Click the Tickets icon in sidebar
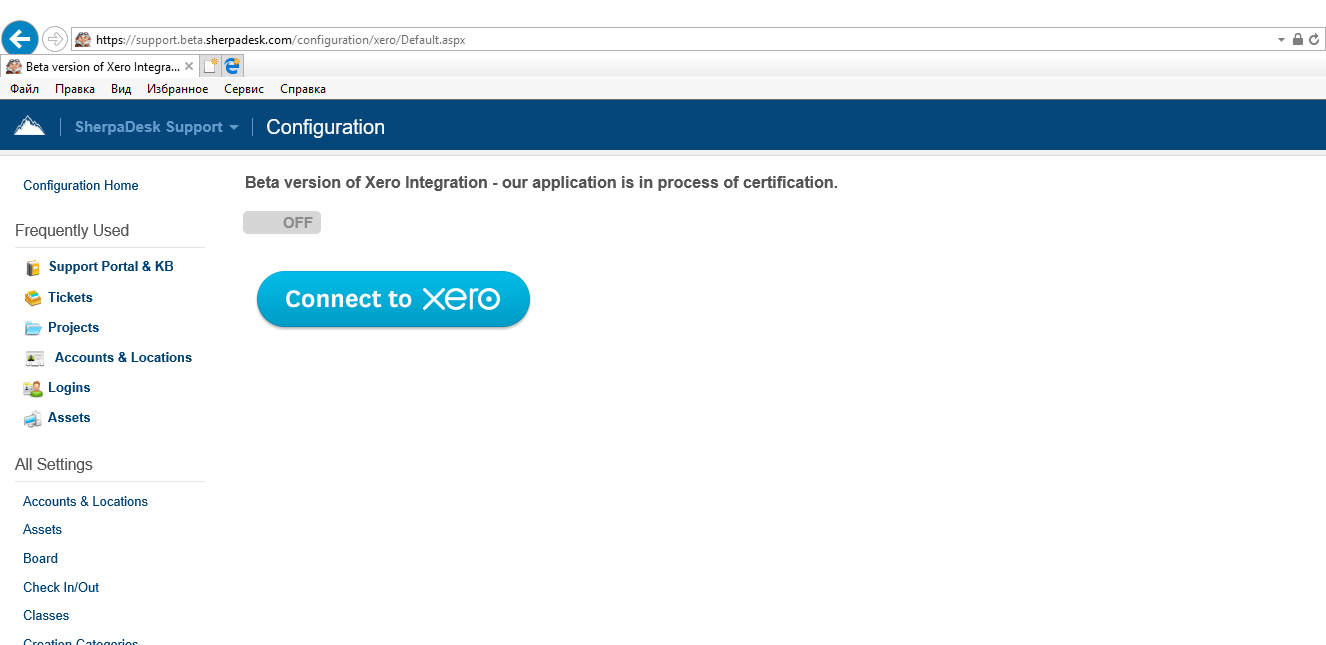The image size is (1326, 645). 33,298
